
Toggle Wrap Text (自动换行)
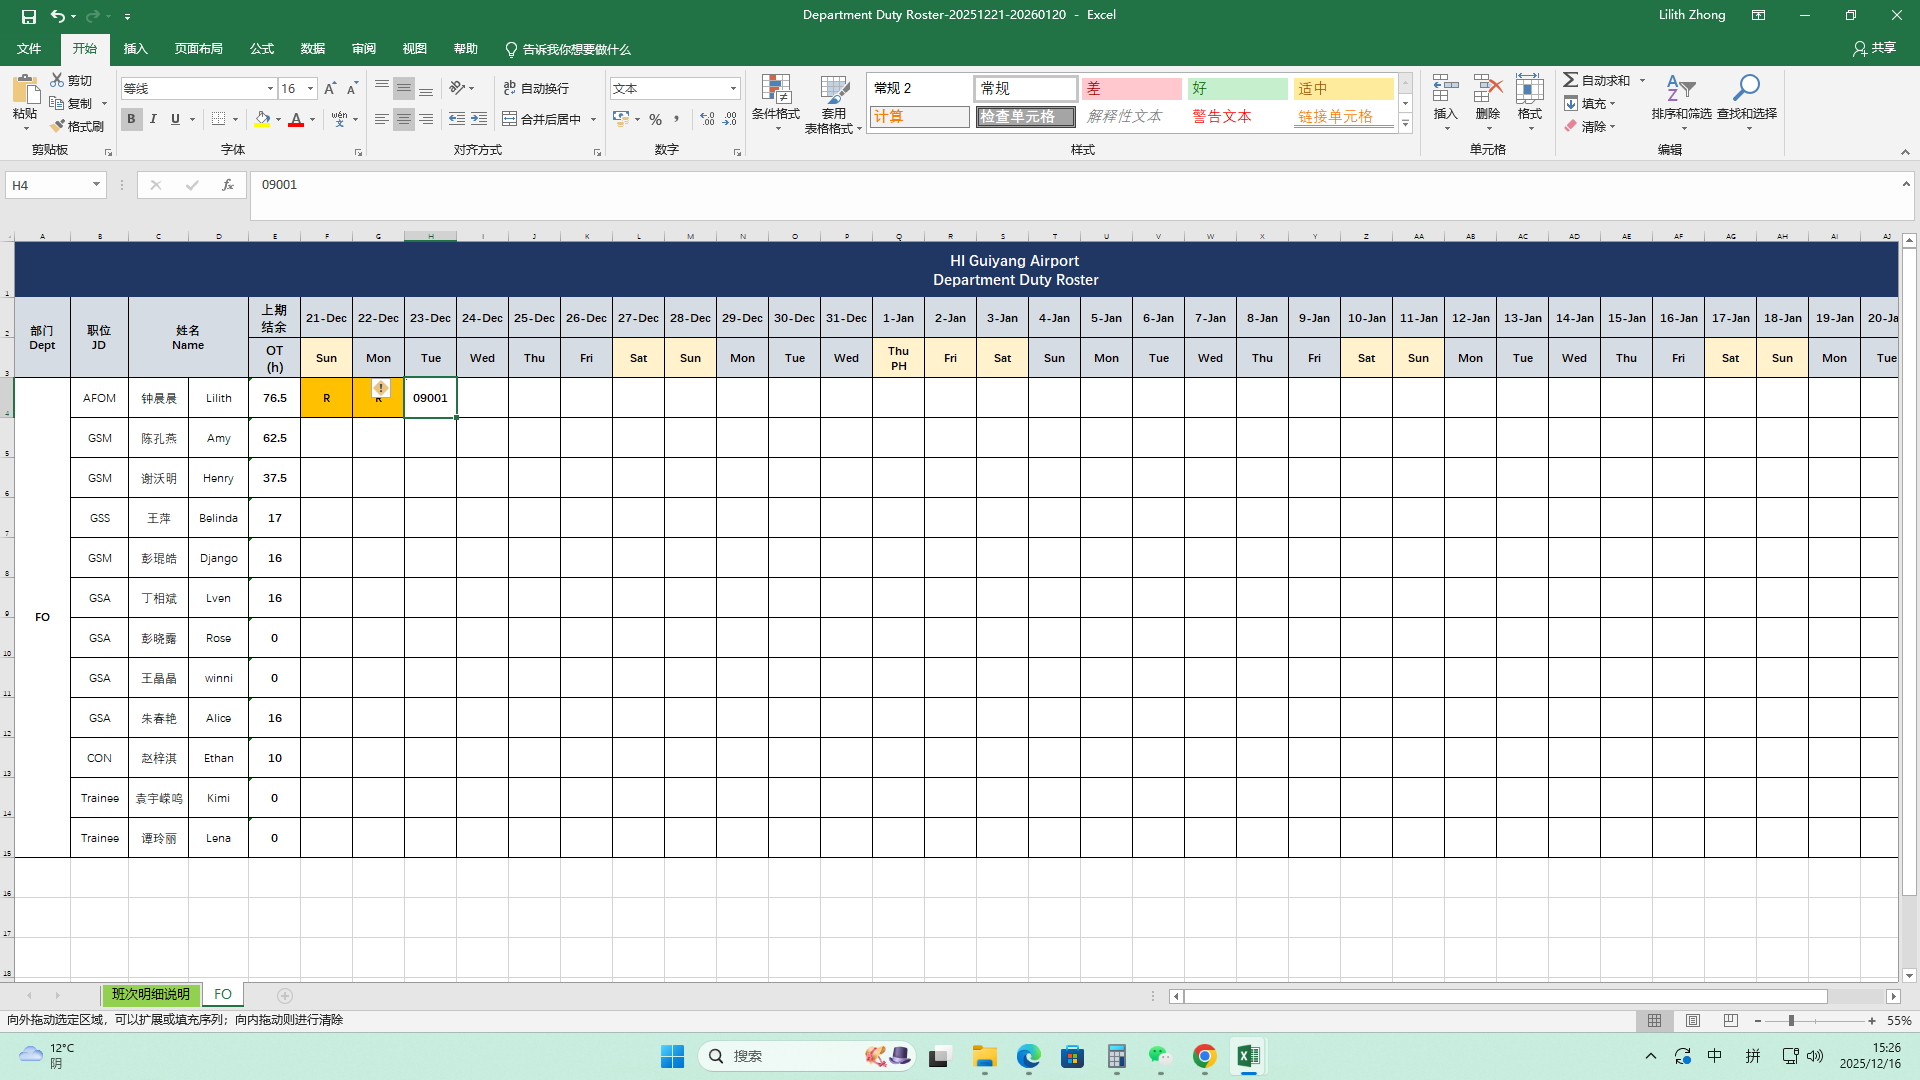click(536, 89)
